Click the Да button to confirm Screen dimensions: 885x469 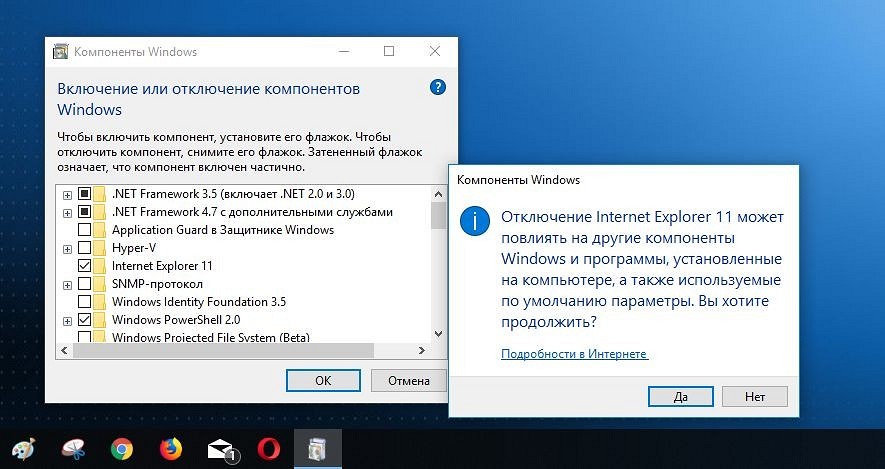pyautogui.click(x=681, y=397)
